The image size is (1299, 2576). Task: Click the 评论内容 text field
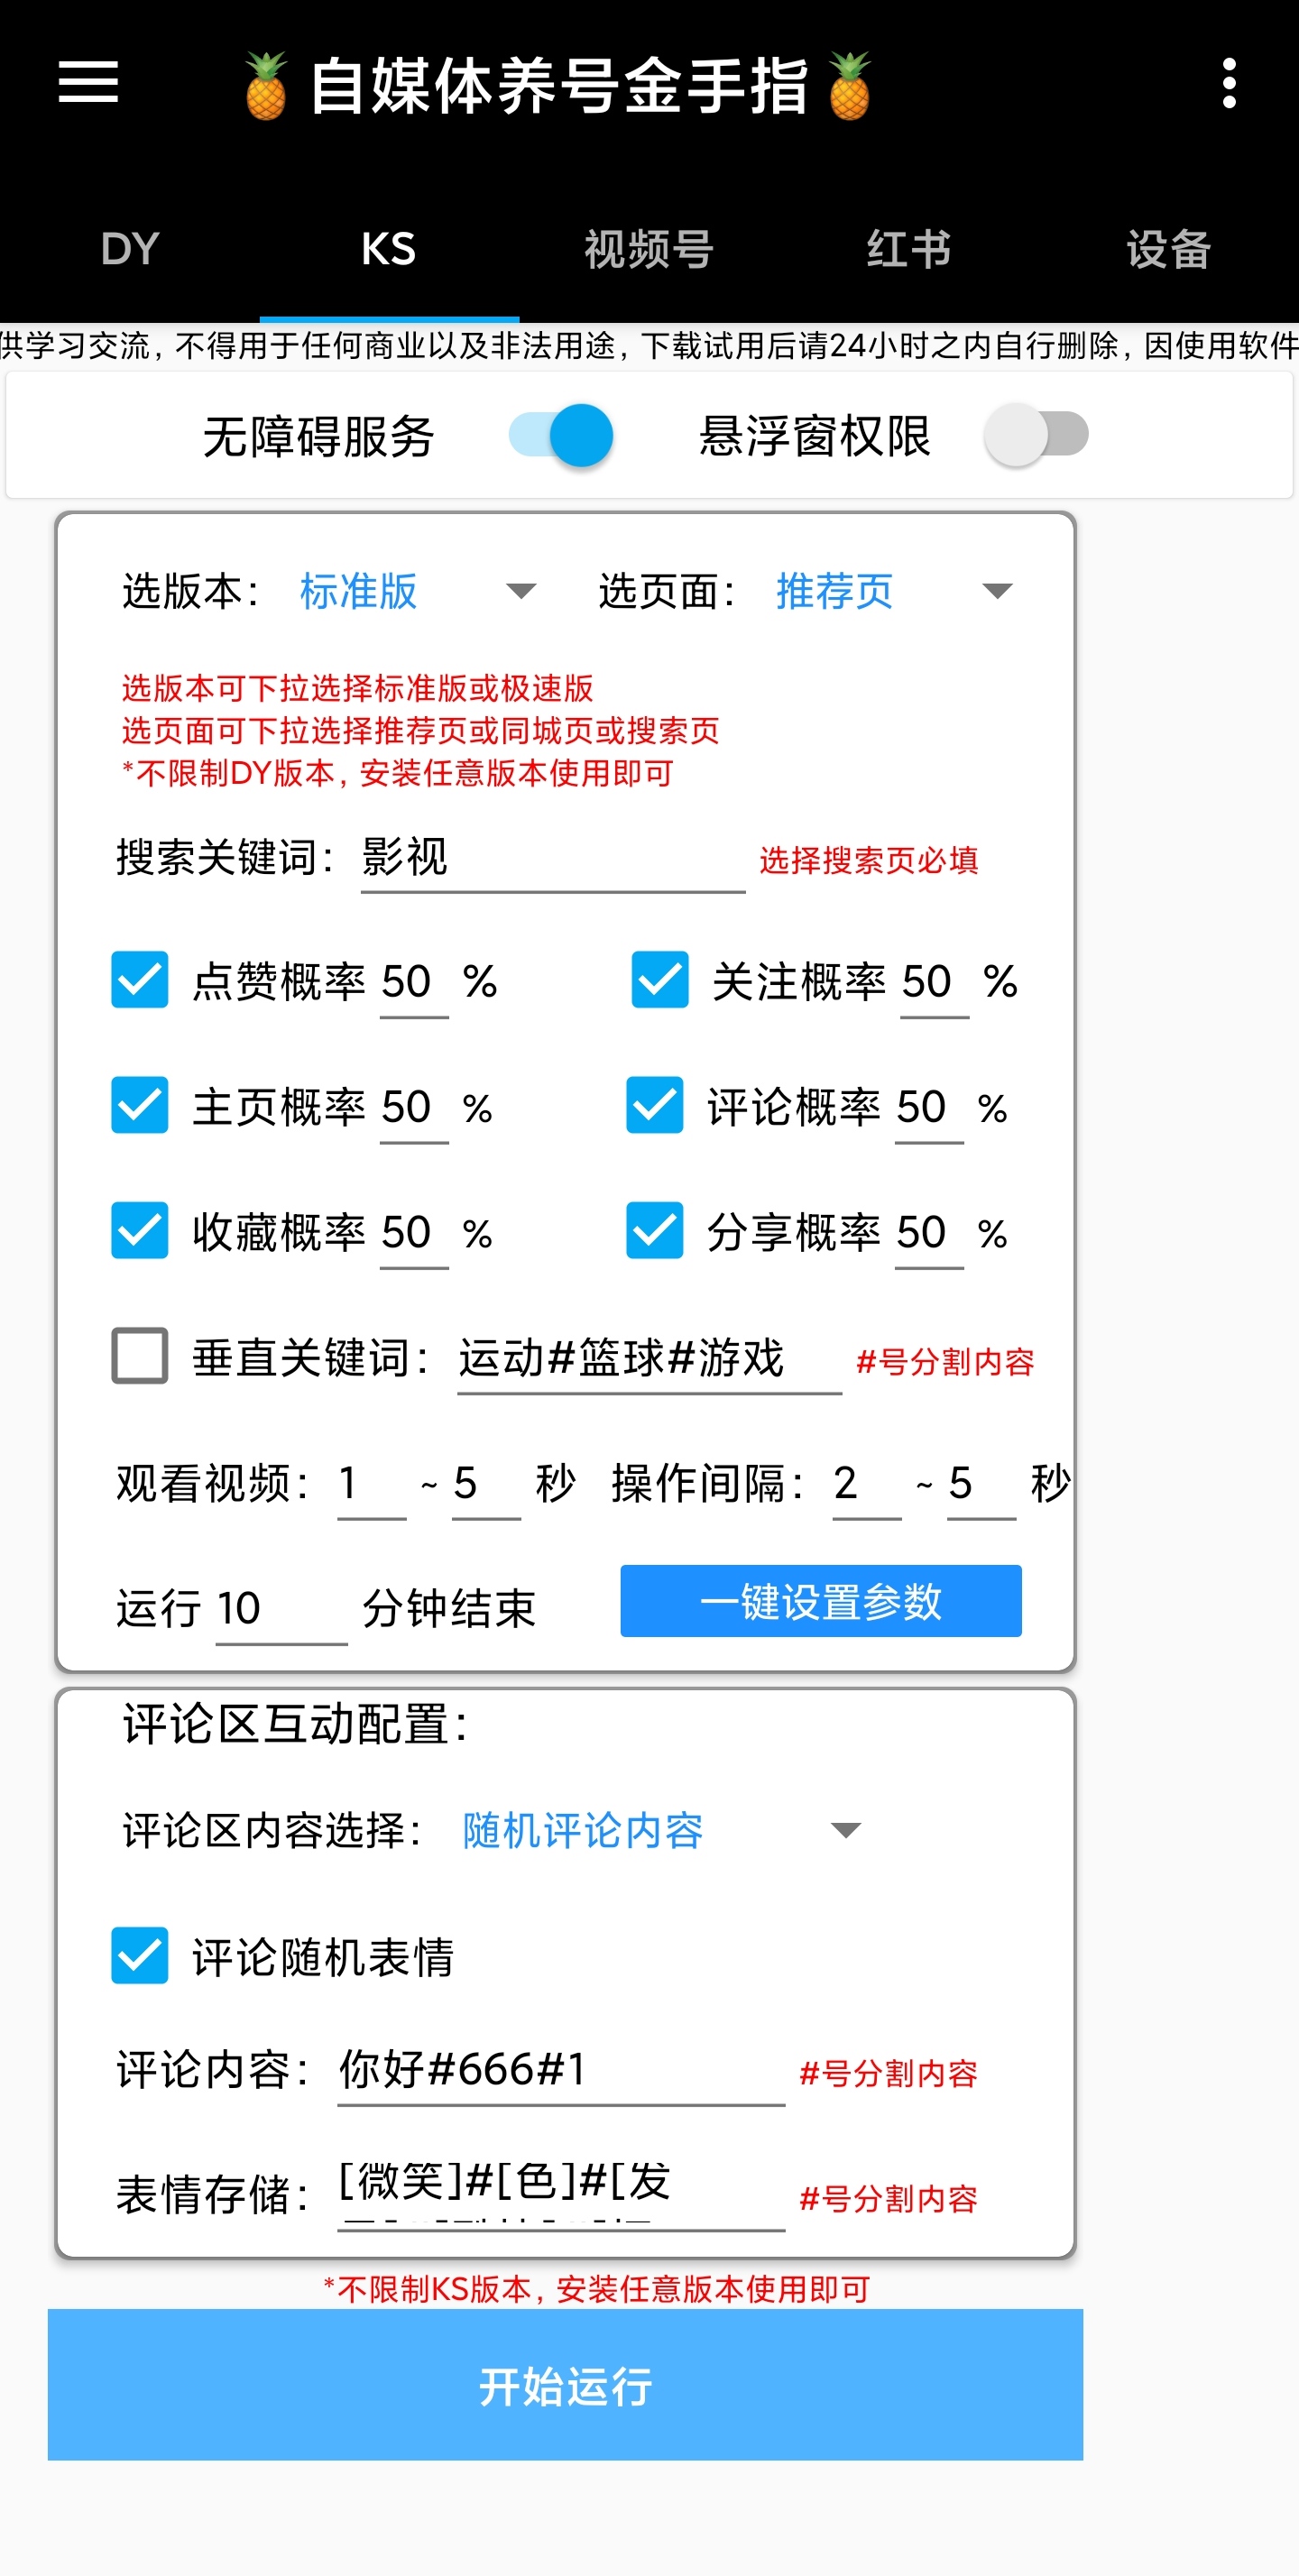(560, 2071)
